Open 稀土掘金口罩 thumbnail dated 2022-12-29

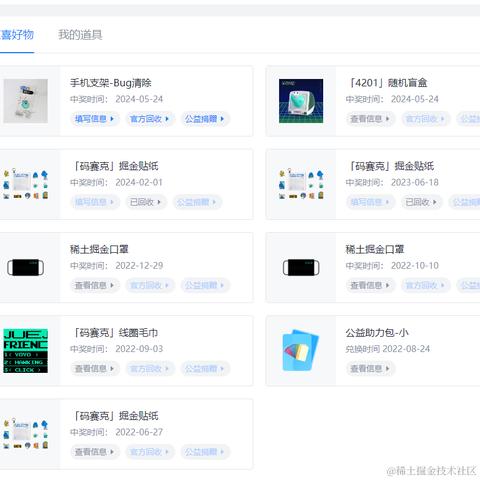tap(26, 268)
